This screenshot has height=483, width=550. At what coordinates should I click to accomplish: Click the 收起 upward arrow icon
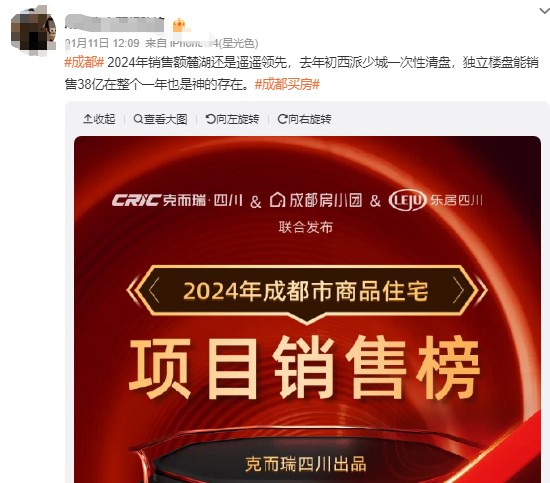[x=87, y=119]
